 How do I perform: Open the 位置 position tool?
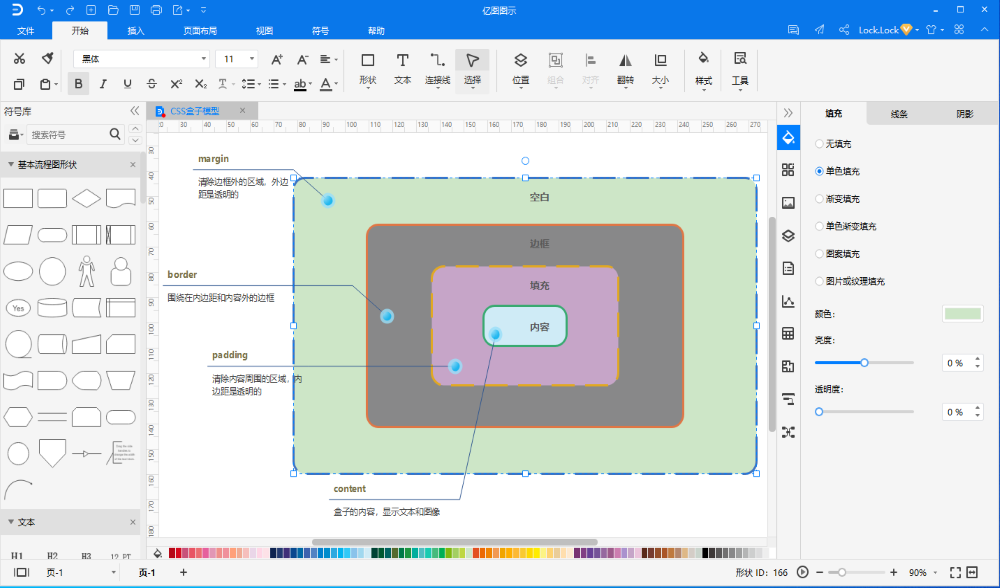(x=520, y=70)
